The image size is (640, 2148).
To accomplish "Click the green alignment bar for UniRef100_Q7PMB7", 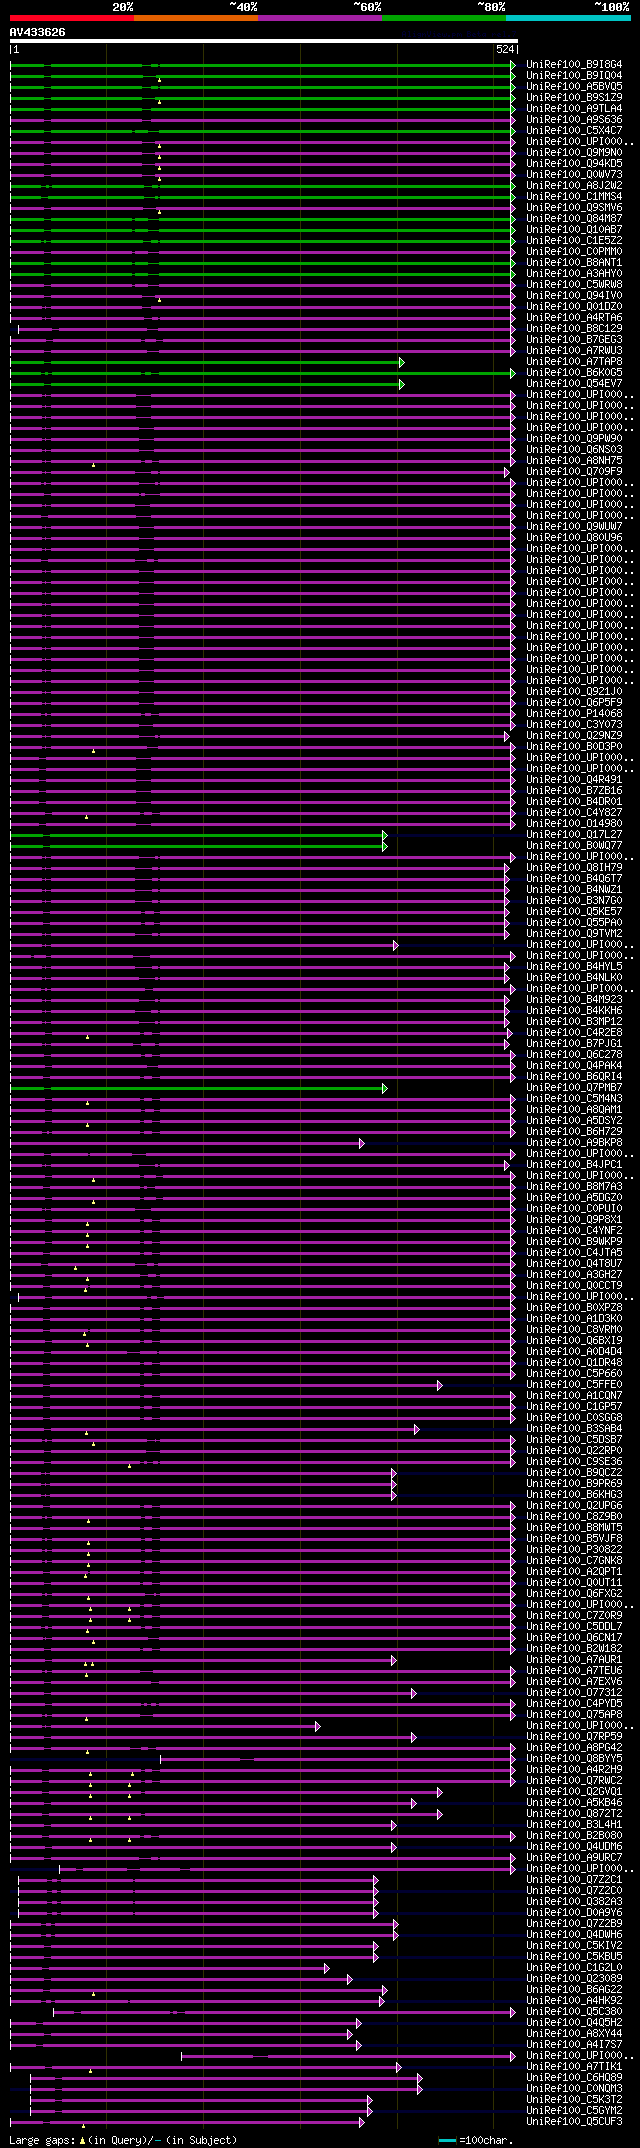I will [x=198, y=1088].
